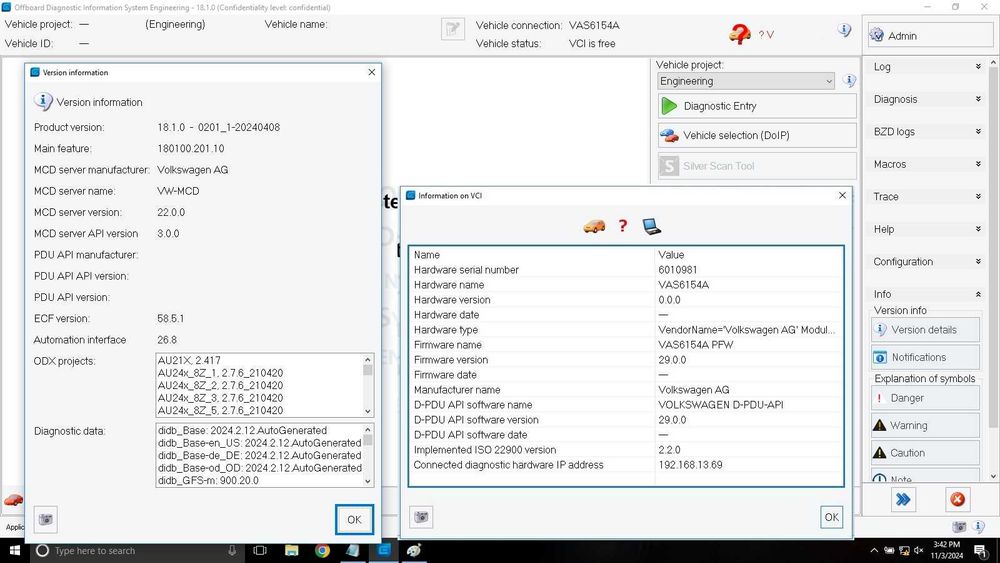
Task: Click the Type here to search box
Action: (136, 550)
